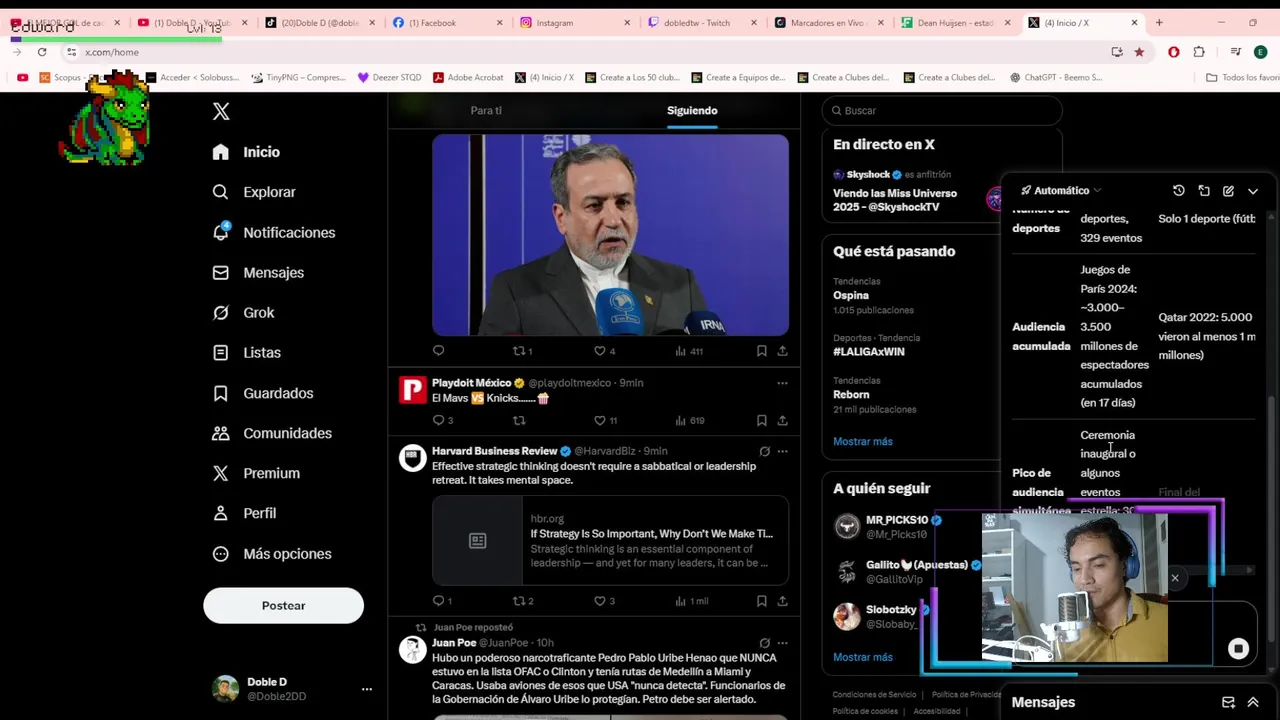Repost the Harvard Business Review post

coord(519,601)
